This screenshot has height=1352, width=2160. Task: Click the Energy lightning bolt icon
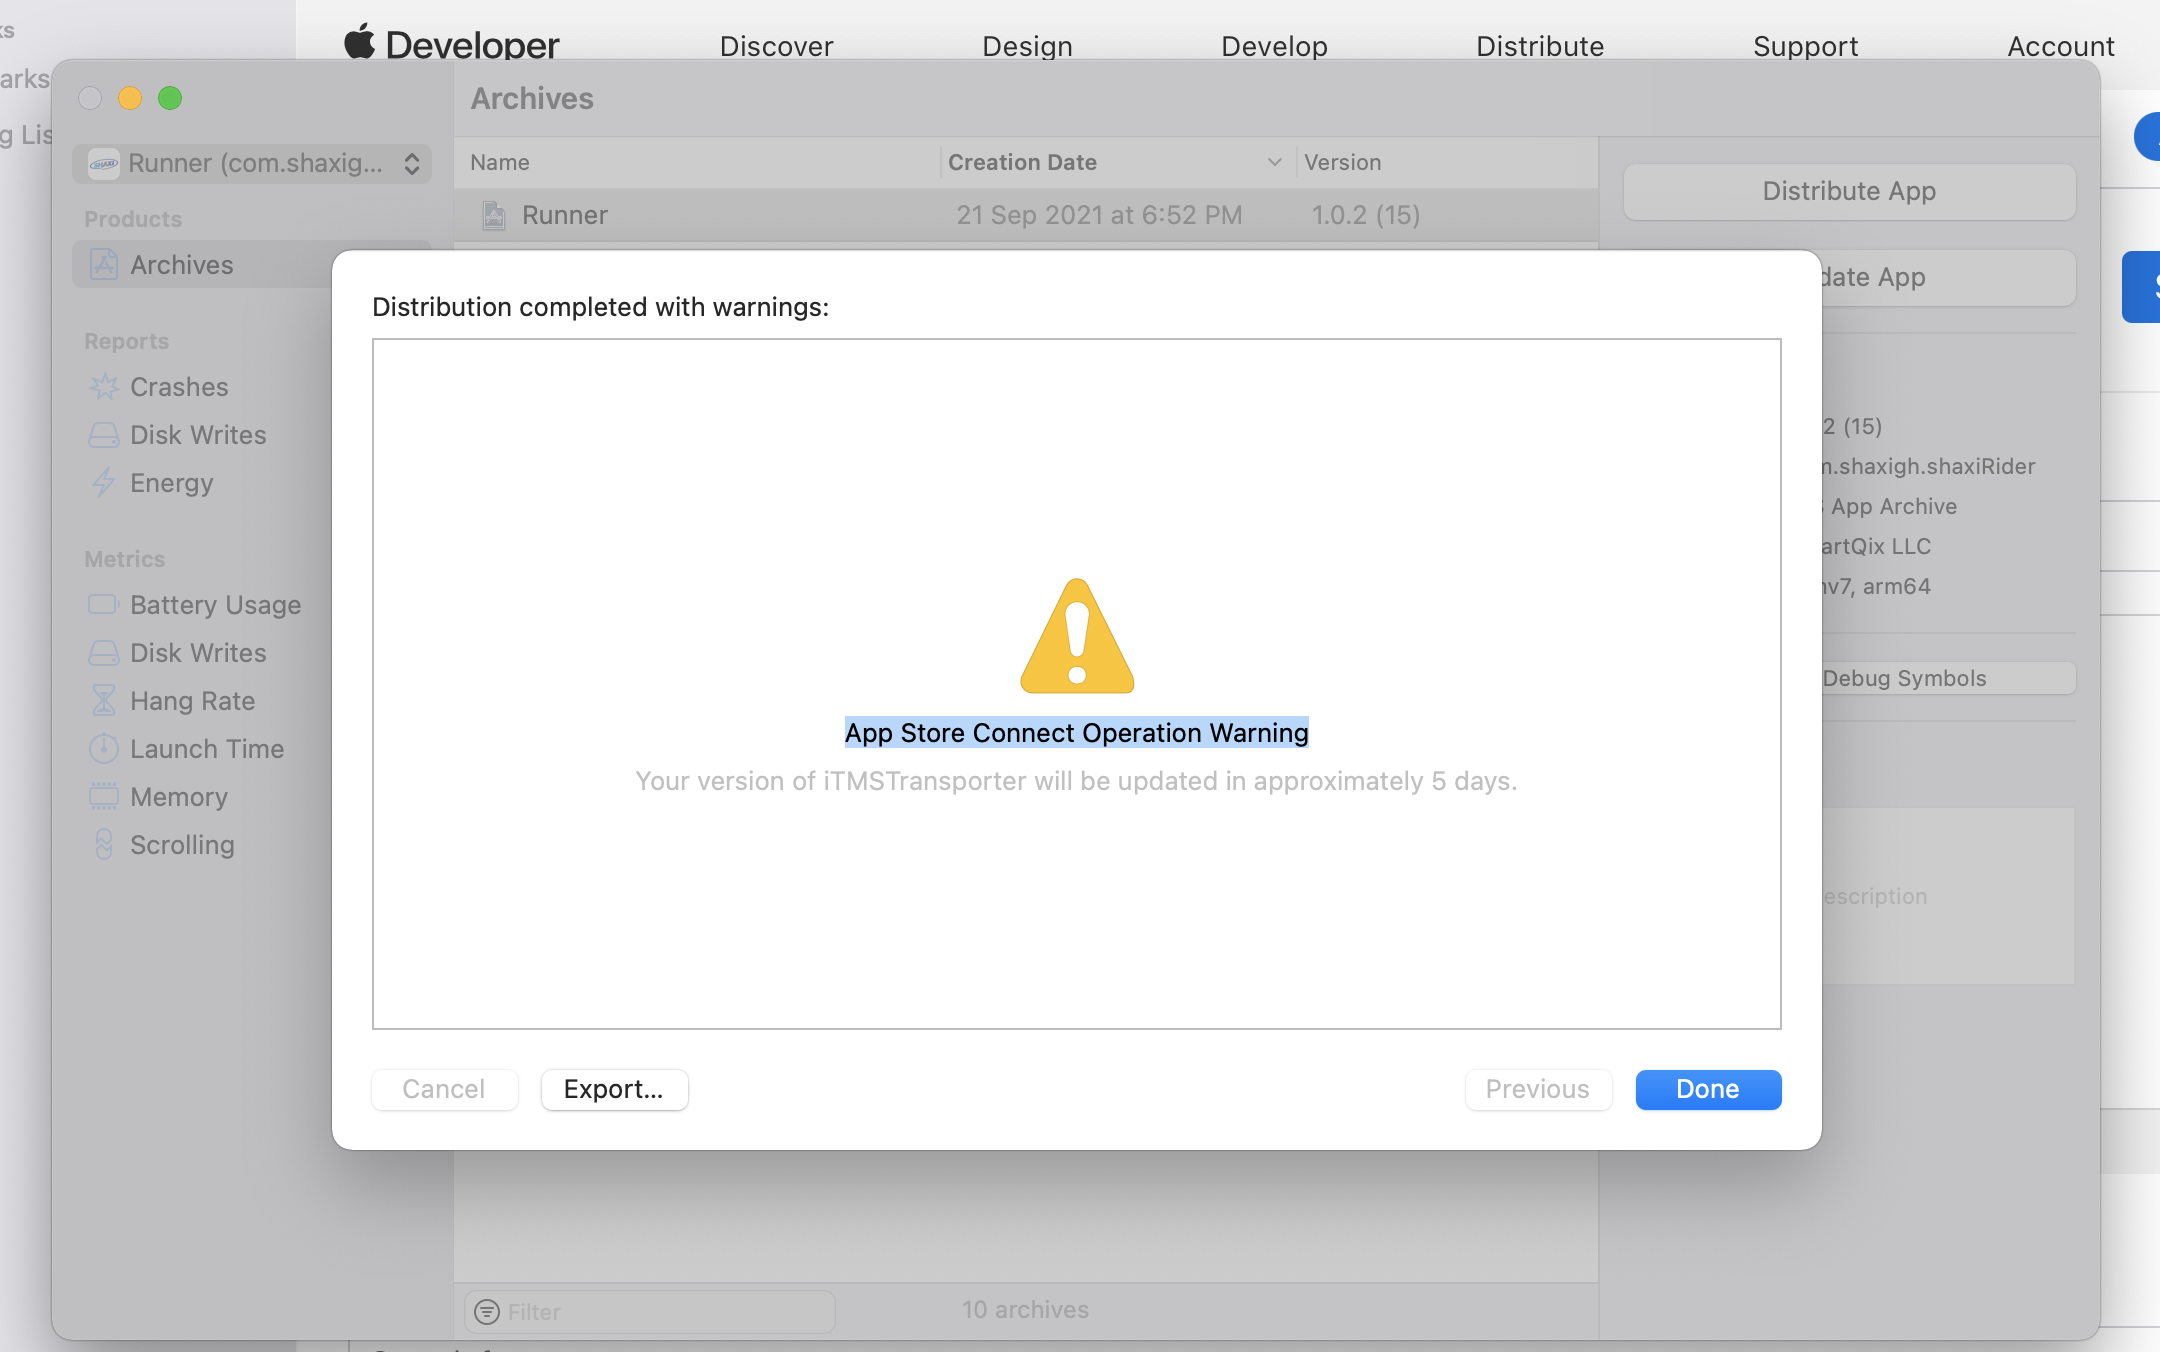point(104,483)
